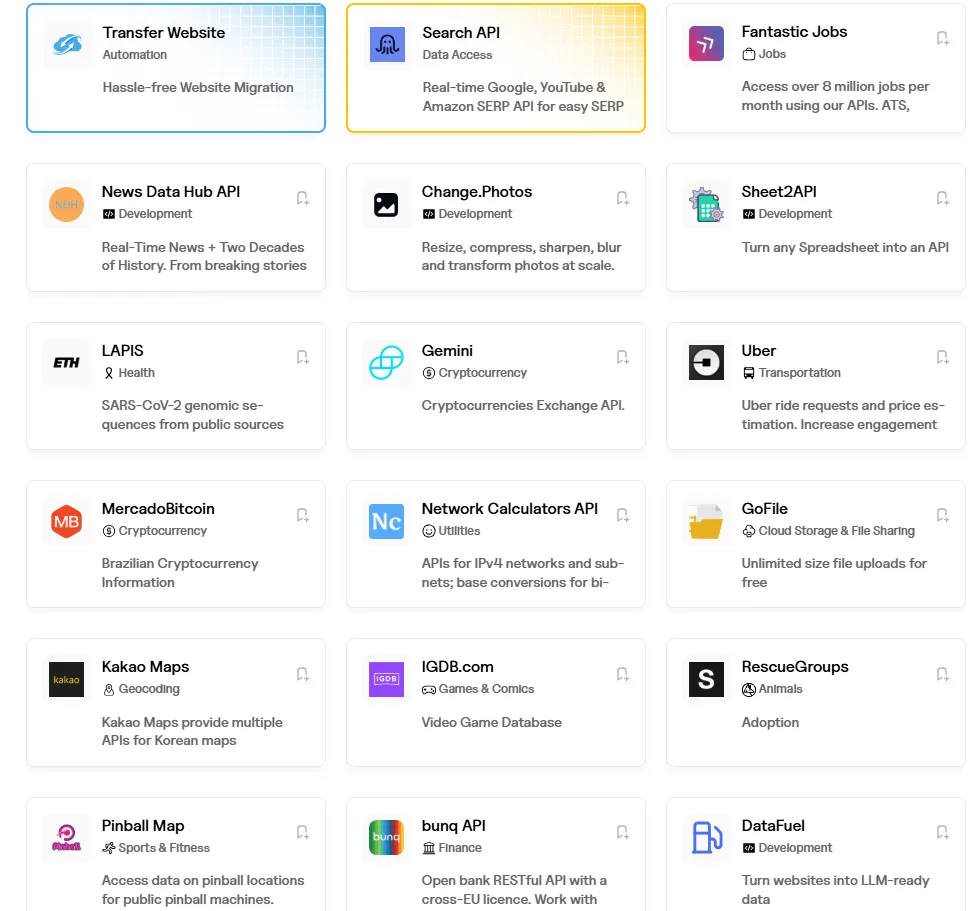
Task: Click the DataFuel fuel pump logo
Action: click(706, 837)
